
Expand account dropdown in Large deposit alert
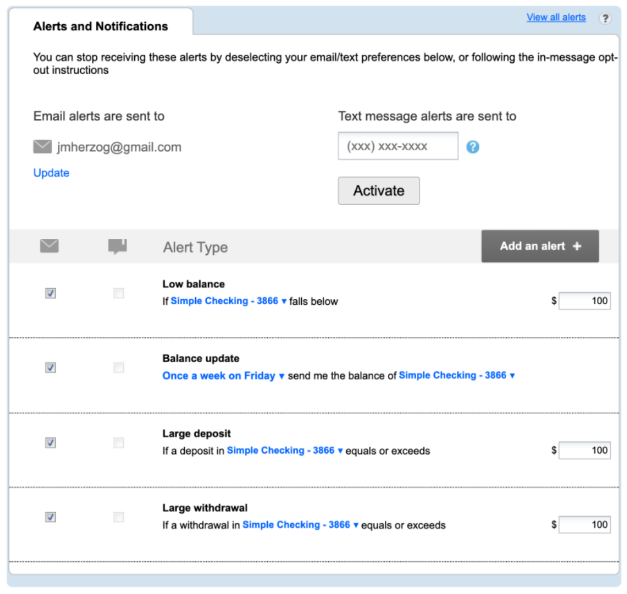[x=284, y=451]
